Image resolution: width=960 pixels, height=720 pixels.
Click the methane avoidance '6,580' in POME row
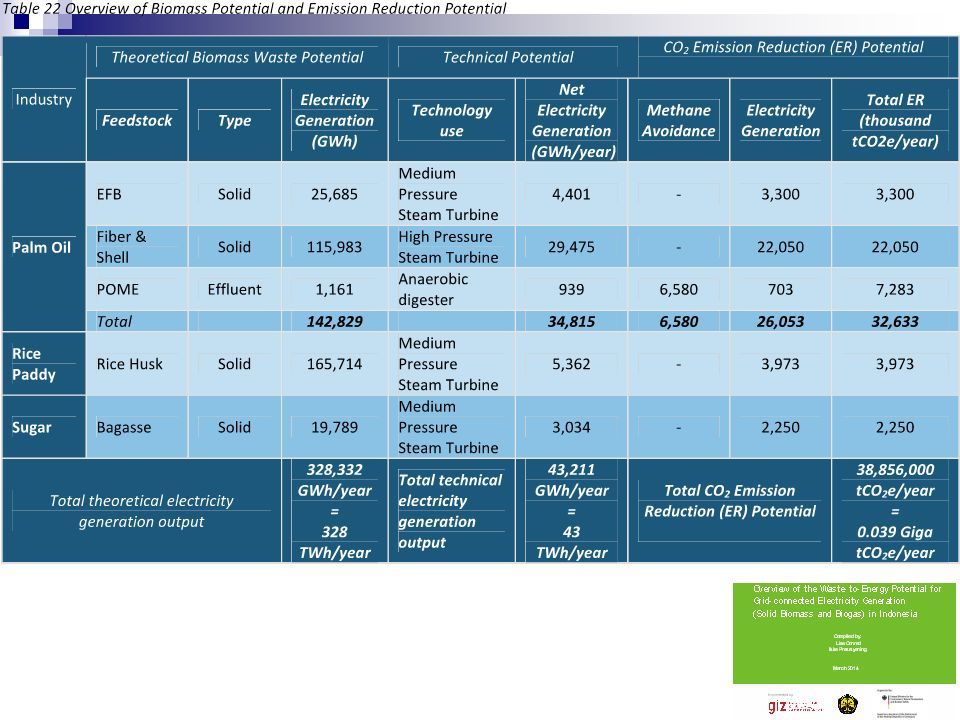click(x=678, y=289)
